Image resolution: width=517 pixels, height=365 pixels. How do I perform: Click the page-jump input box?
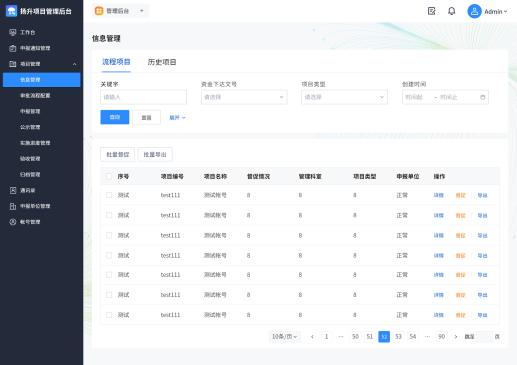click(x=484, y=337)
